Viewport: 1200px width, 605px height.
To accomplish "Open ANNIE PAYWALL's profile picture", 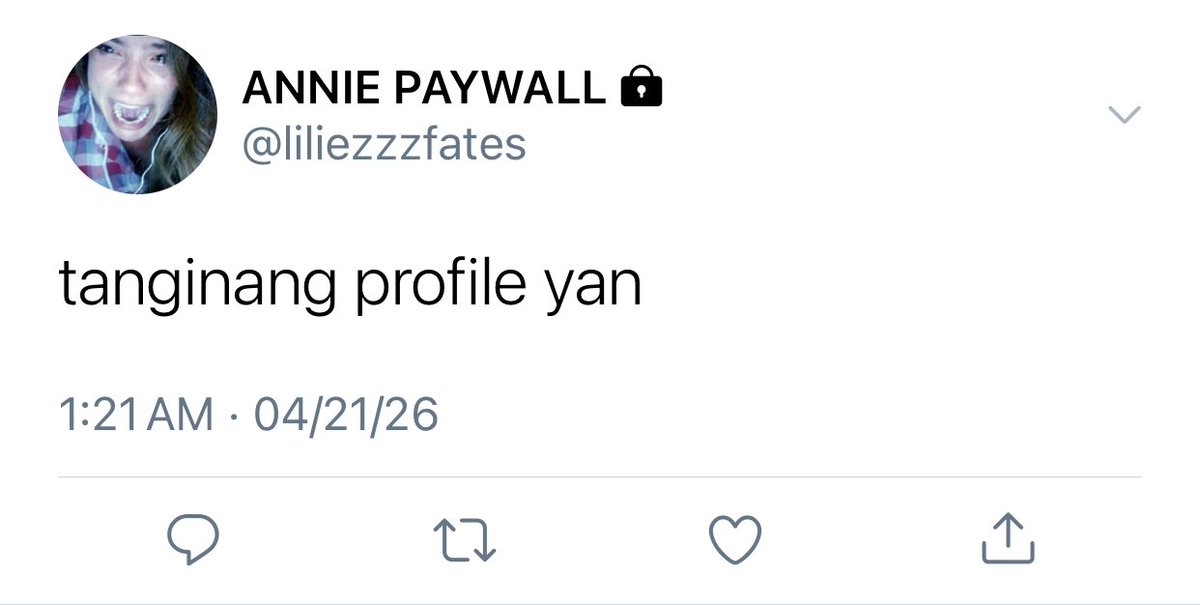I will click(137, 115).
